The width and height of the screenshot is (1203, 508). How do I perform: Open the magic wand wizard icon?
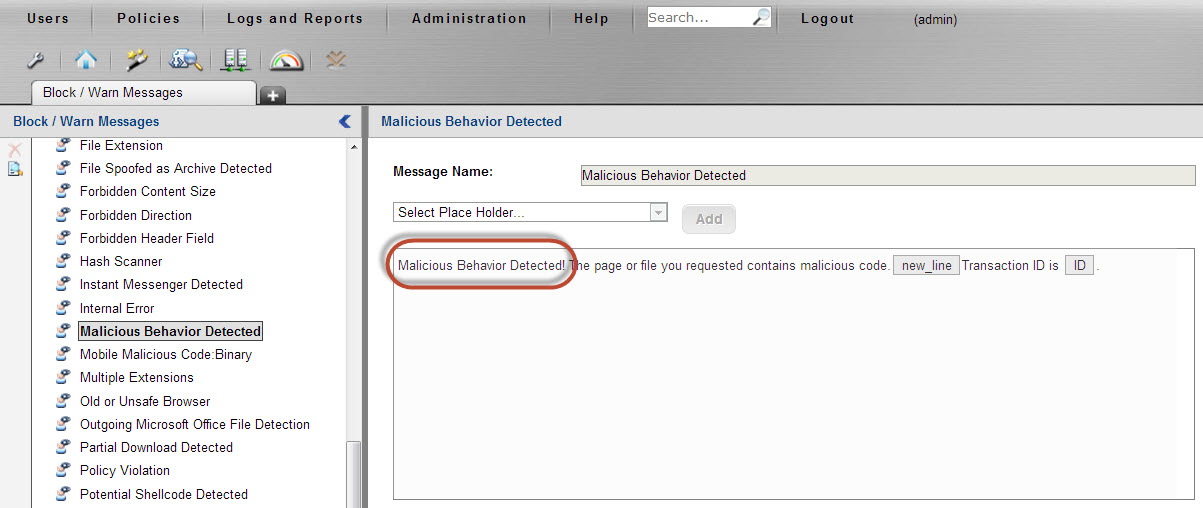(136, 61)
